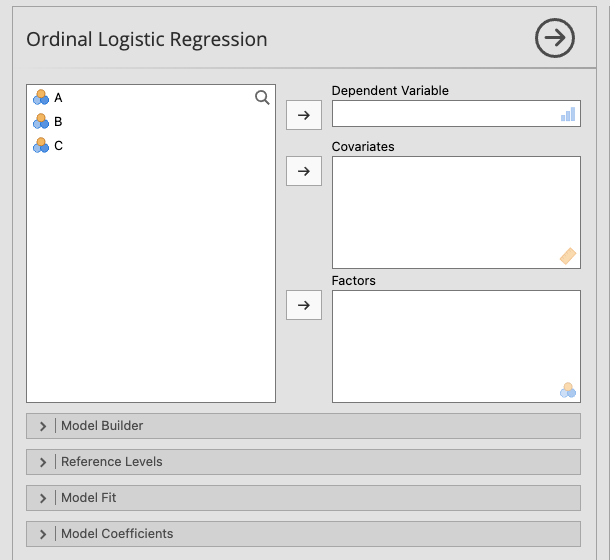The height and width of the screenshot is (560, 610).
Task: Click inside the Dependent Variable field
Action: 445,115
